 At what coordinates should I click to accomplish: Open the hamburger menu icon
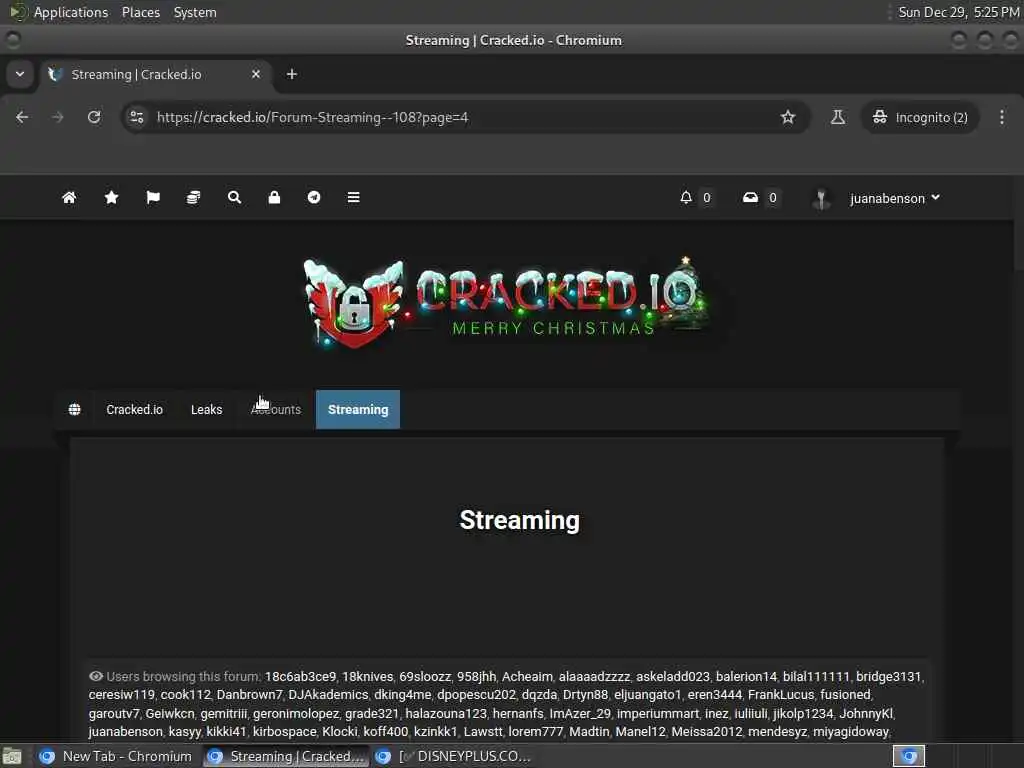353,197
